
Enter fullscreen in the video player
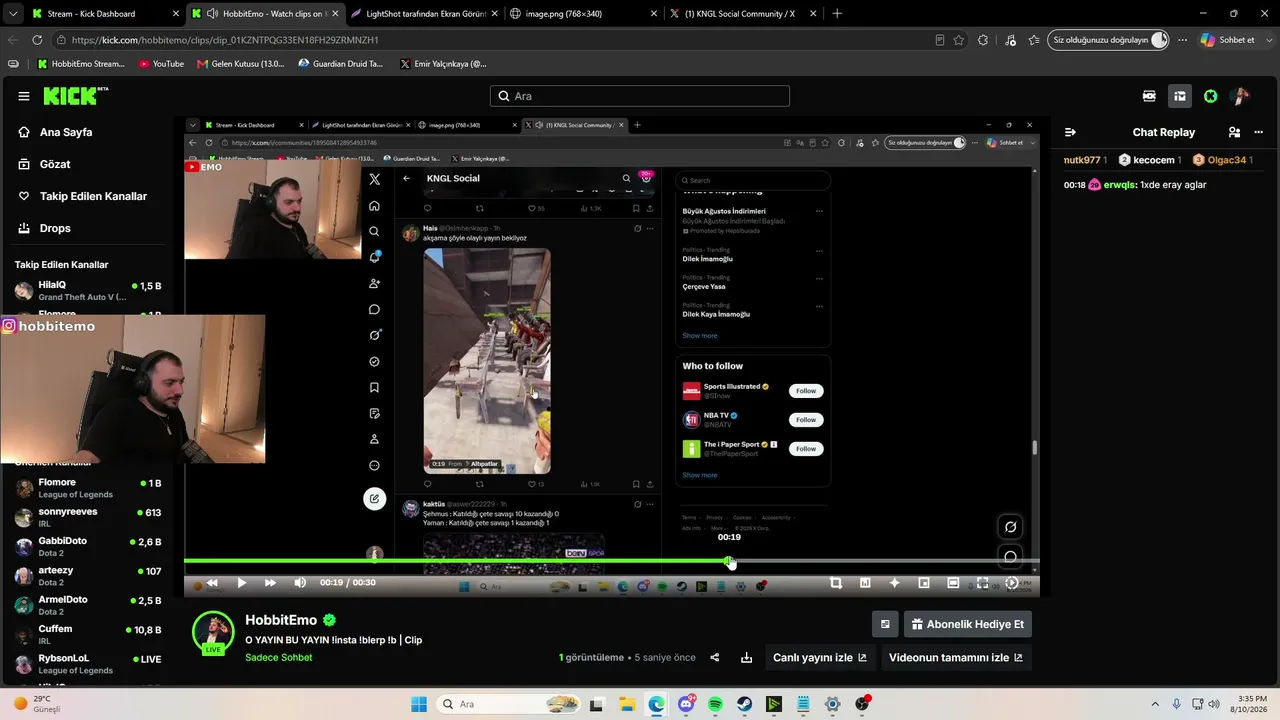(x=982, y=583)
